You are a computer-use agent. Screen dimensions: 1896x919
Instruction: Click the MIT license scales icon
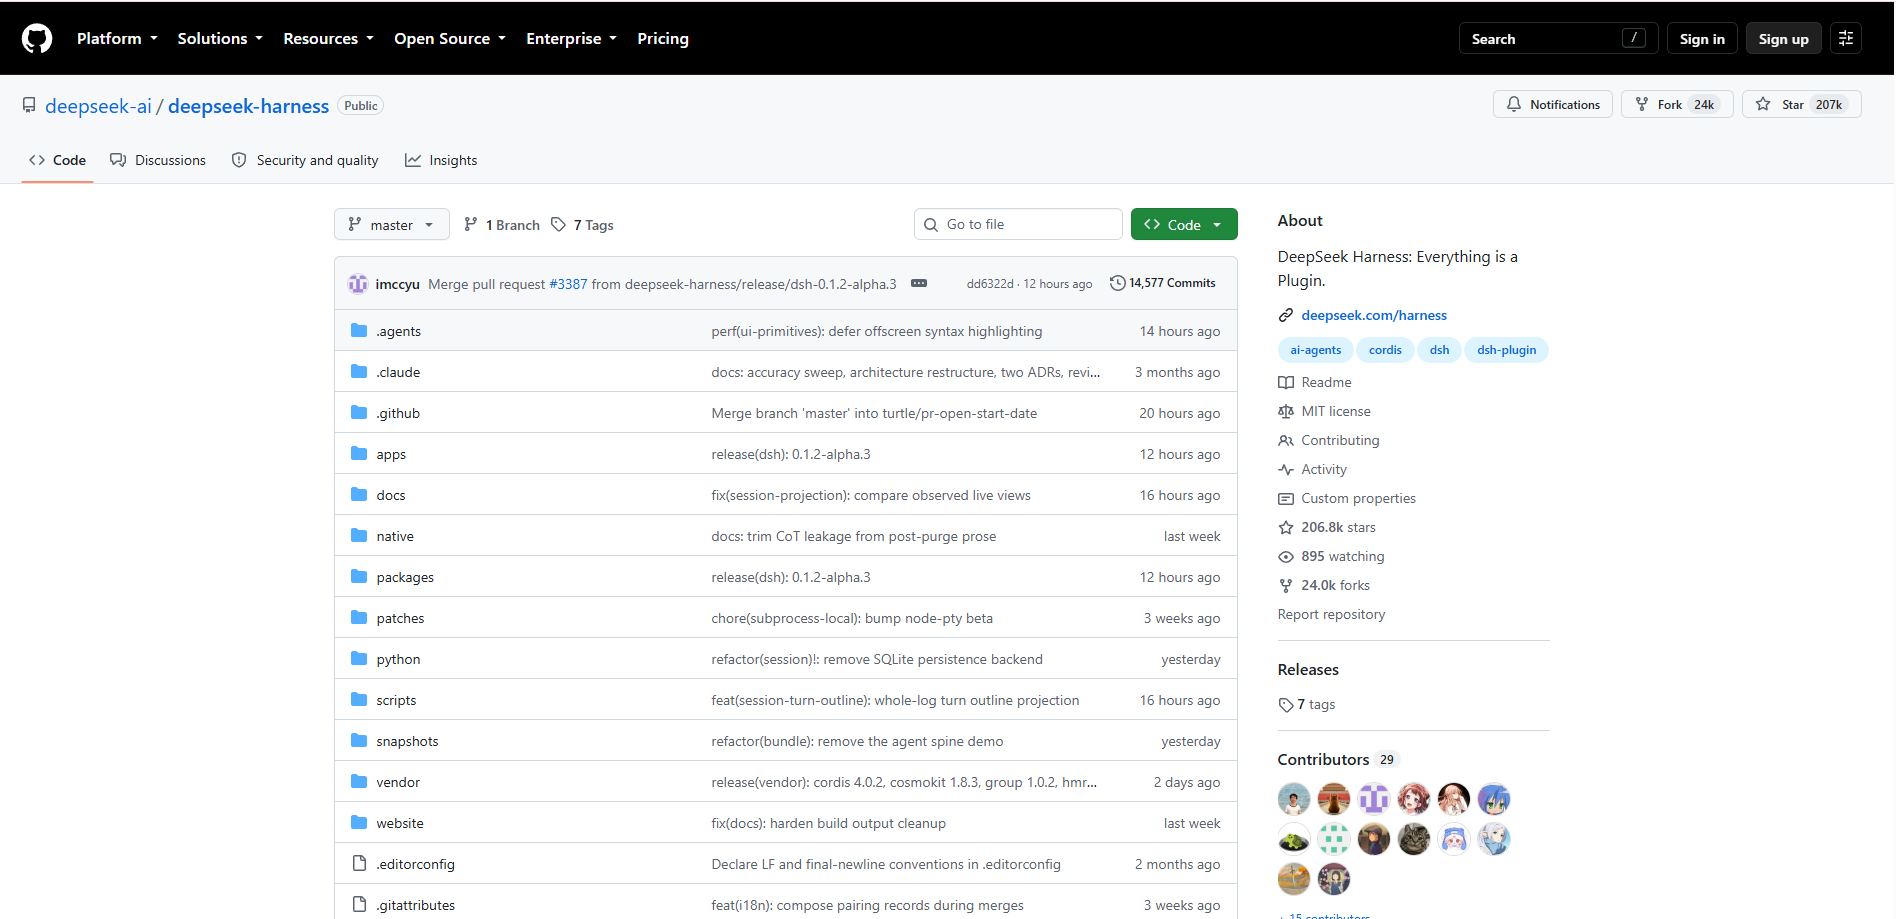1286,412
